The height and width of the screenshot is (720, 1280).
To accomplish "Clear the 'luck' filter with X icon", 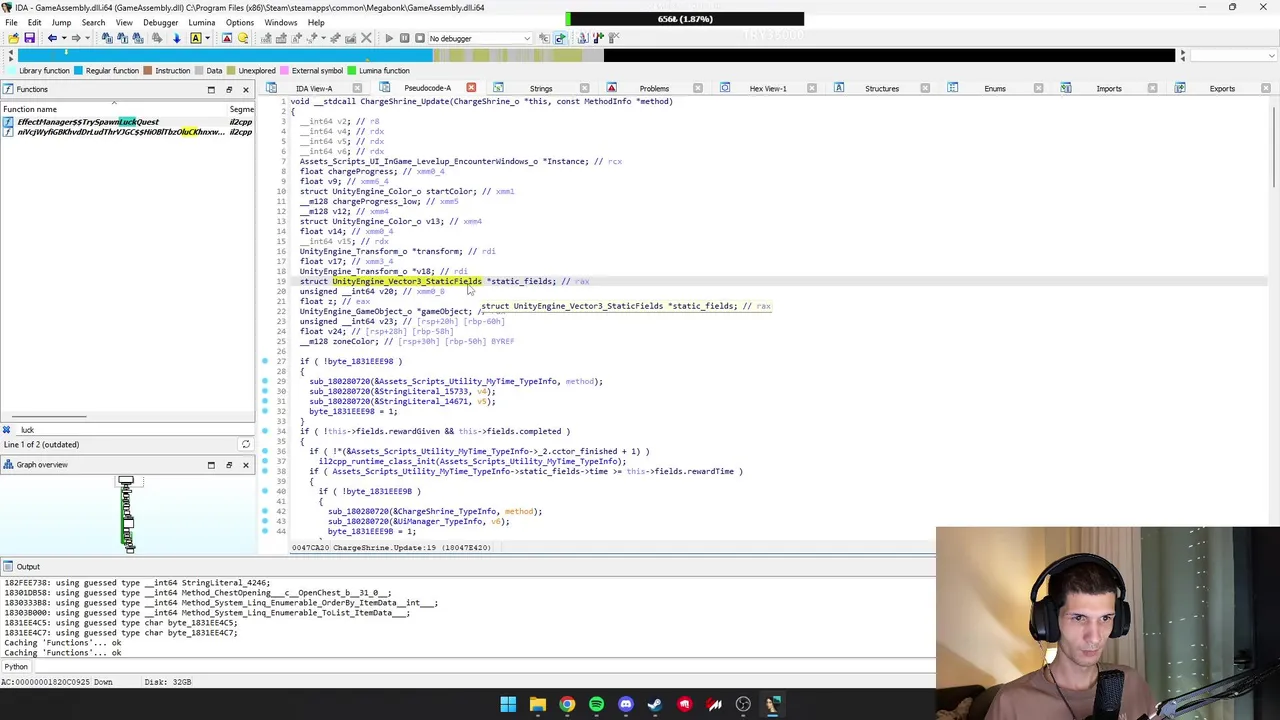I will [6, 430].
